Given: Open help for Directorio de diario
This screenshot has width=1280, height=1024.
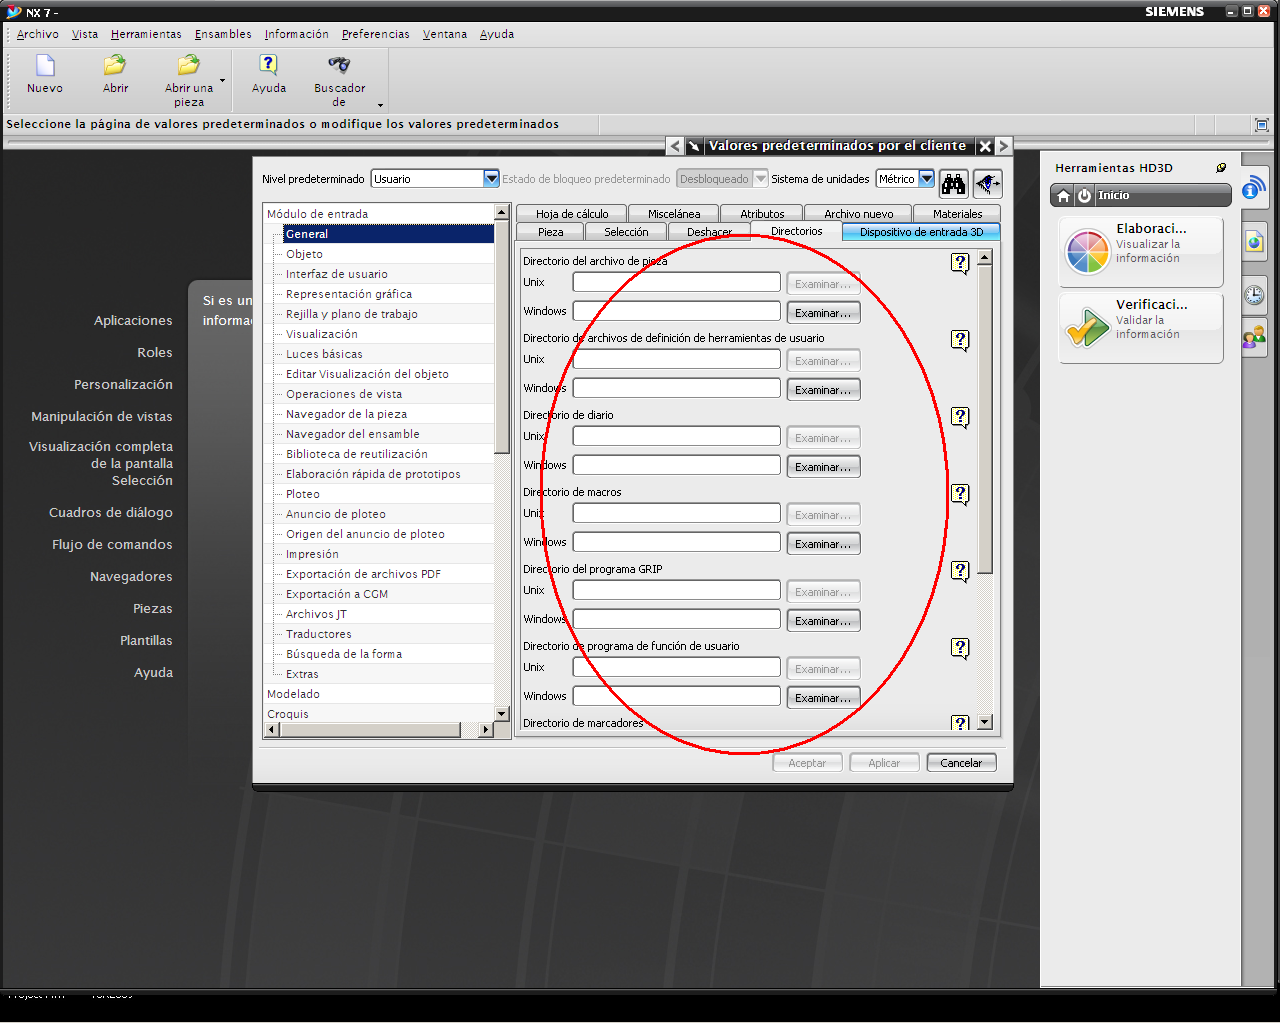Looking at the screenshot, I should click(x=960, y=417).
